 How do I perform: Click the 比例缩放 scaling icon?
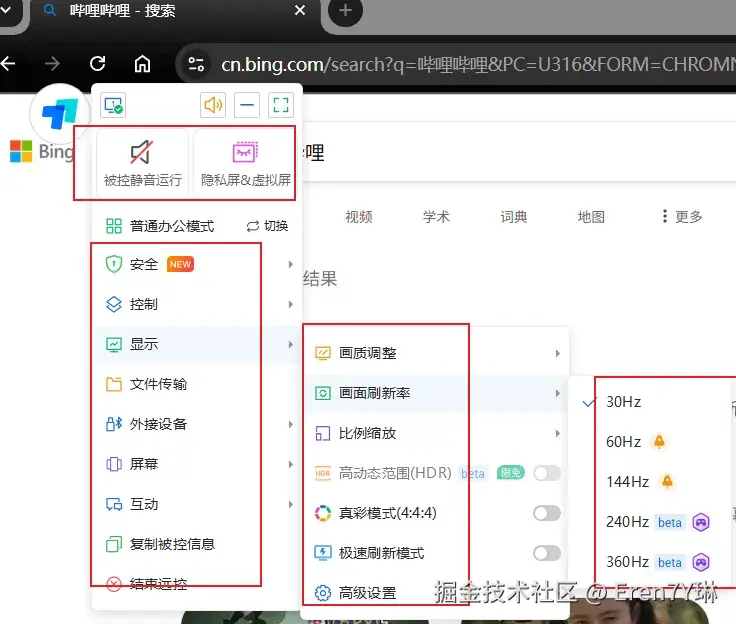point(323,433)
